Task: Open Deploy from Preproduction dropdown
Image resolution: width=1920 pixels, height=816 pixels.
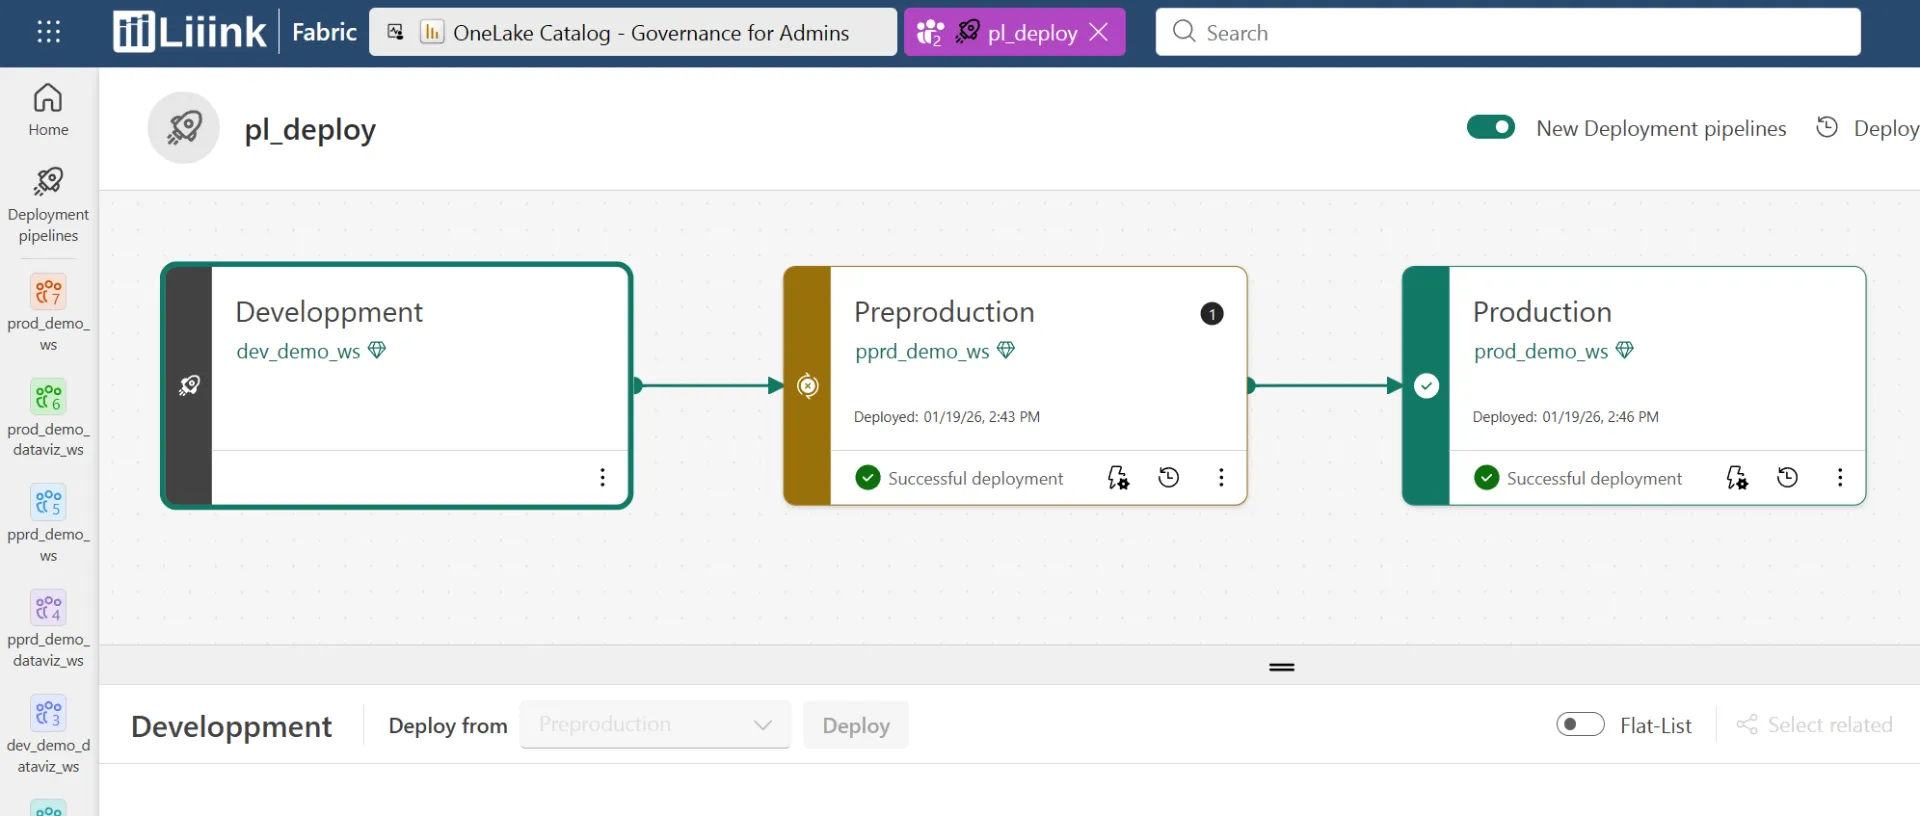Action: (x=655, y=725)
